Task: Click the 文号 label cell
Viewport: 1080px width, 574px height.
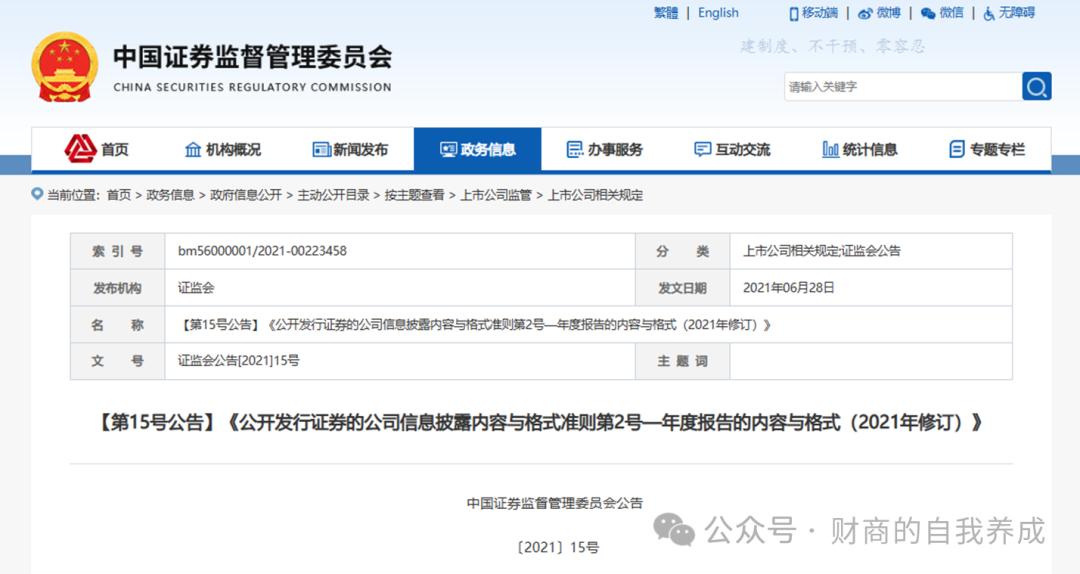Action: [118, 361]
